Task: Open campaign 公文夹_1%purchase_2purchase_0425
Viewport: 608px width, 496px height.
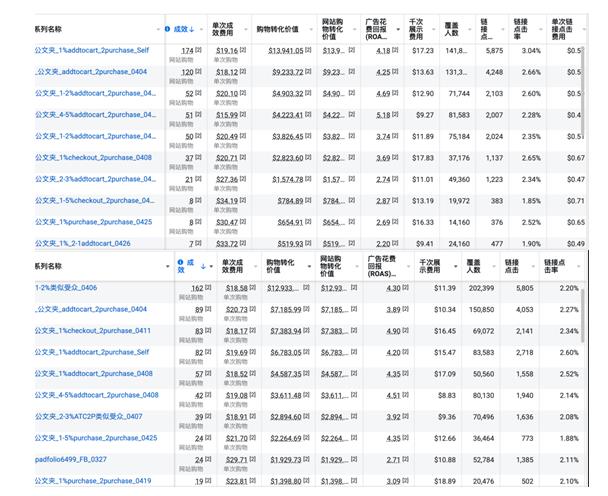Action: click(93, 222)
